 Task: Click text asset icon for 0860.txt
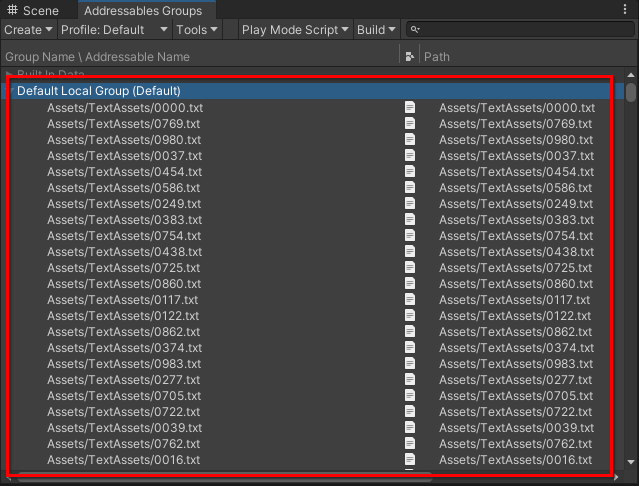[410, 284]
